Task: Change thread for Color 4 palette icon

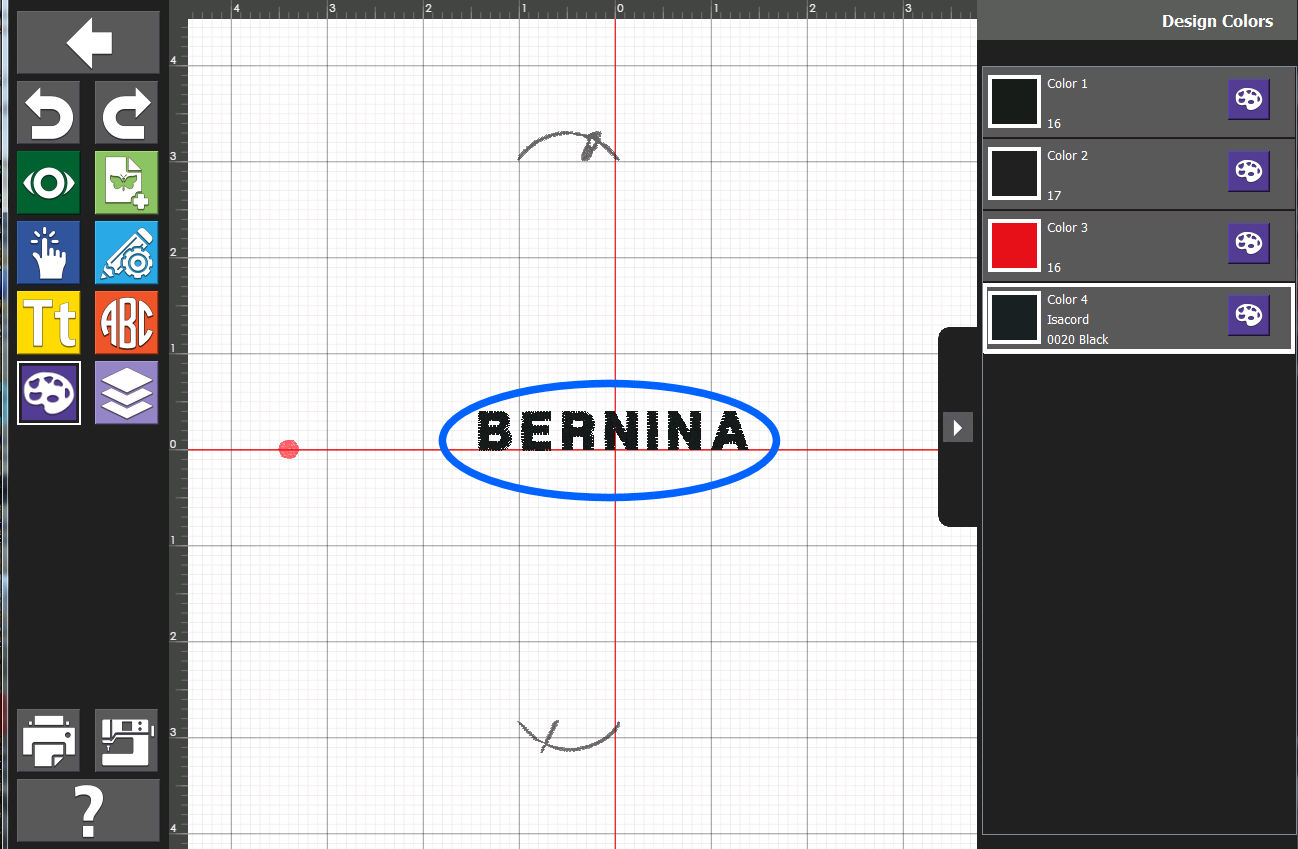Action: click(x=1248, y=315)
